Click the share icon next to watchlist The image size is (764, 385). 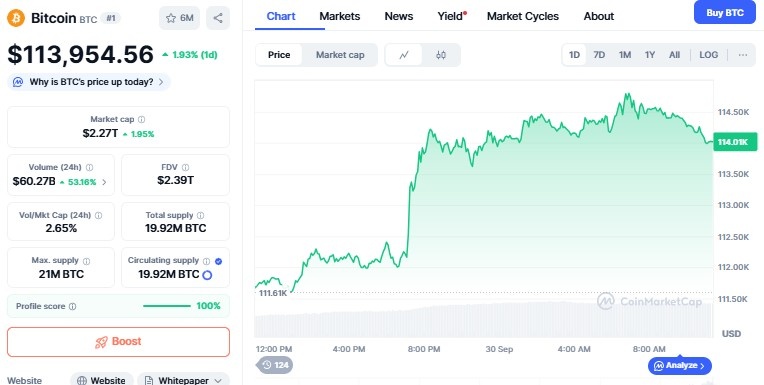coord(218,18)
